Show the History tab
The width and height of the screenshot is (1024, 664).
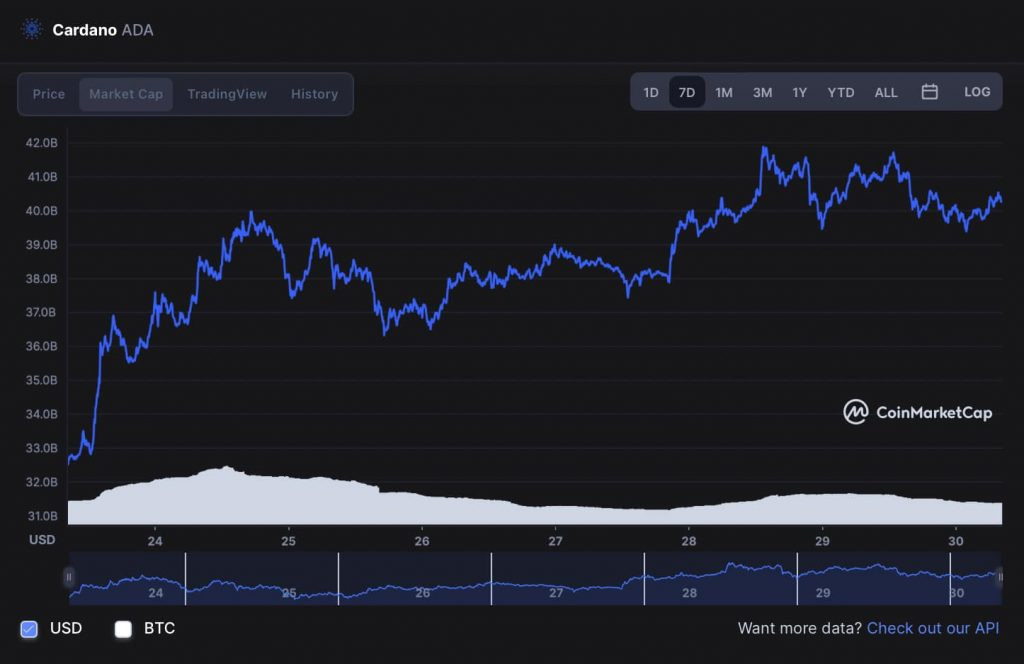(314, 94)
